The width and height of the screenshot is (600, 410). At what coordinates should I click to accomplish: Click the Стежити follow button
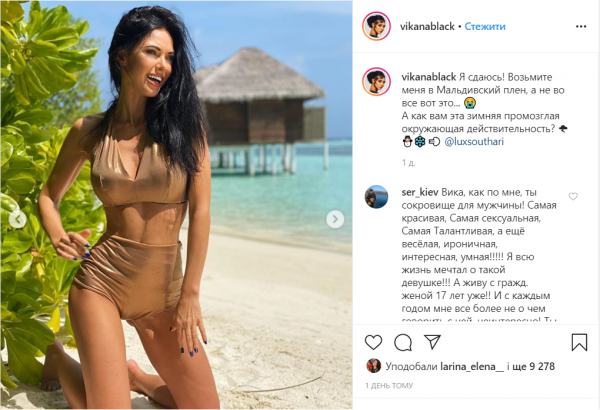click(485, 26)
